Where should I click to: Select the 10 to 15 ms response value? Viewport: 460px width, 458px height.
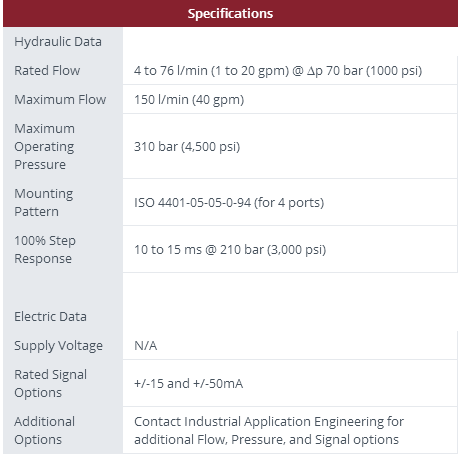[230, 250]
